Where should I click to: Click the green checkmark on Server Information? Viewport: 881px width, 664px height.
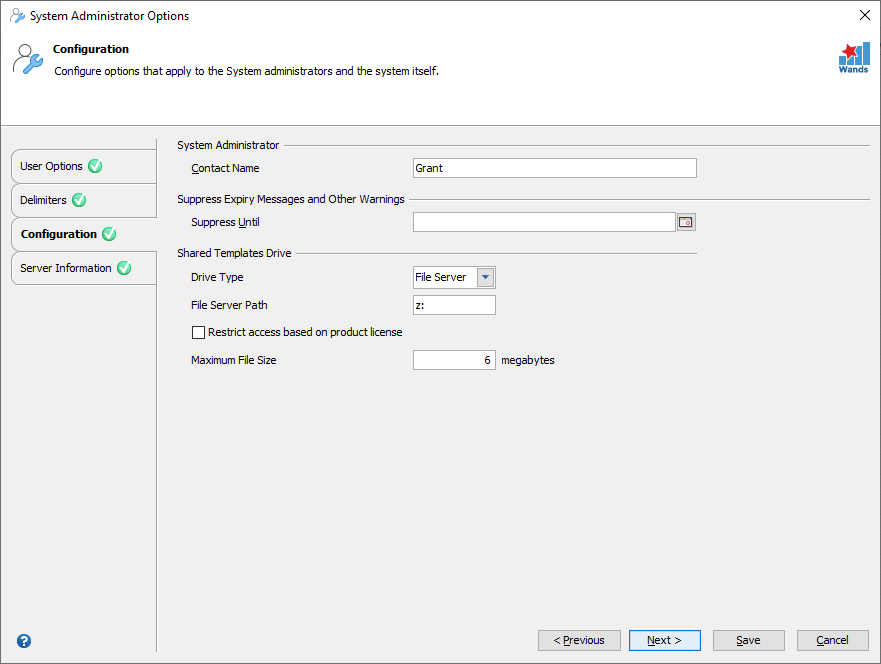(124, 267)
